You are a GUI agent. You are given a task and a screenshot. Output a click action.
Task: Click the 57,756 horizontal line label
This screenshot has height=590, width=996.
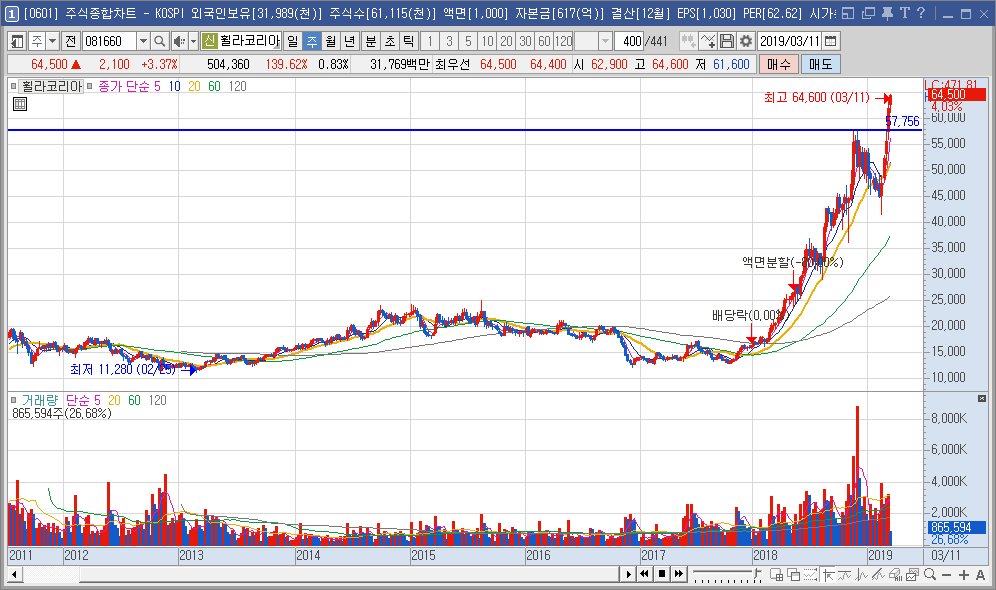coord(903,121)
